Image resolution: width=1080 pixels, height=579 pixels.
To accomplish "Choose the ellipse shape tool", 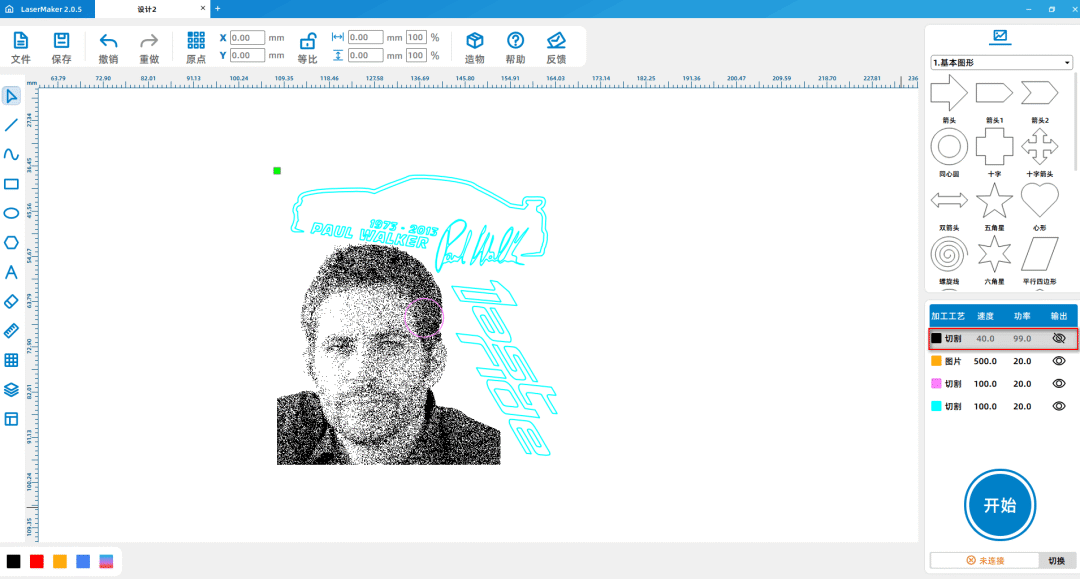I will [x=11, y=213].
